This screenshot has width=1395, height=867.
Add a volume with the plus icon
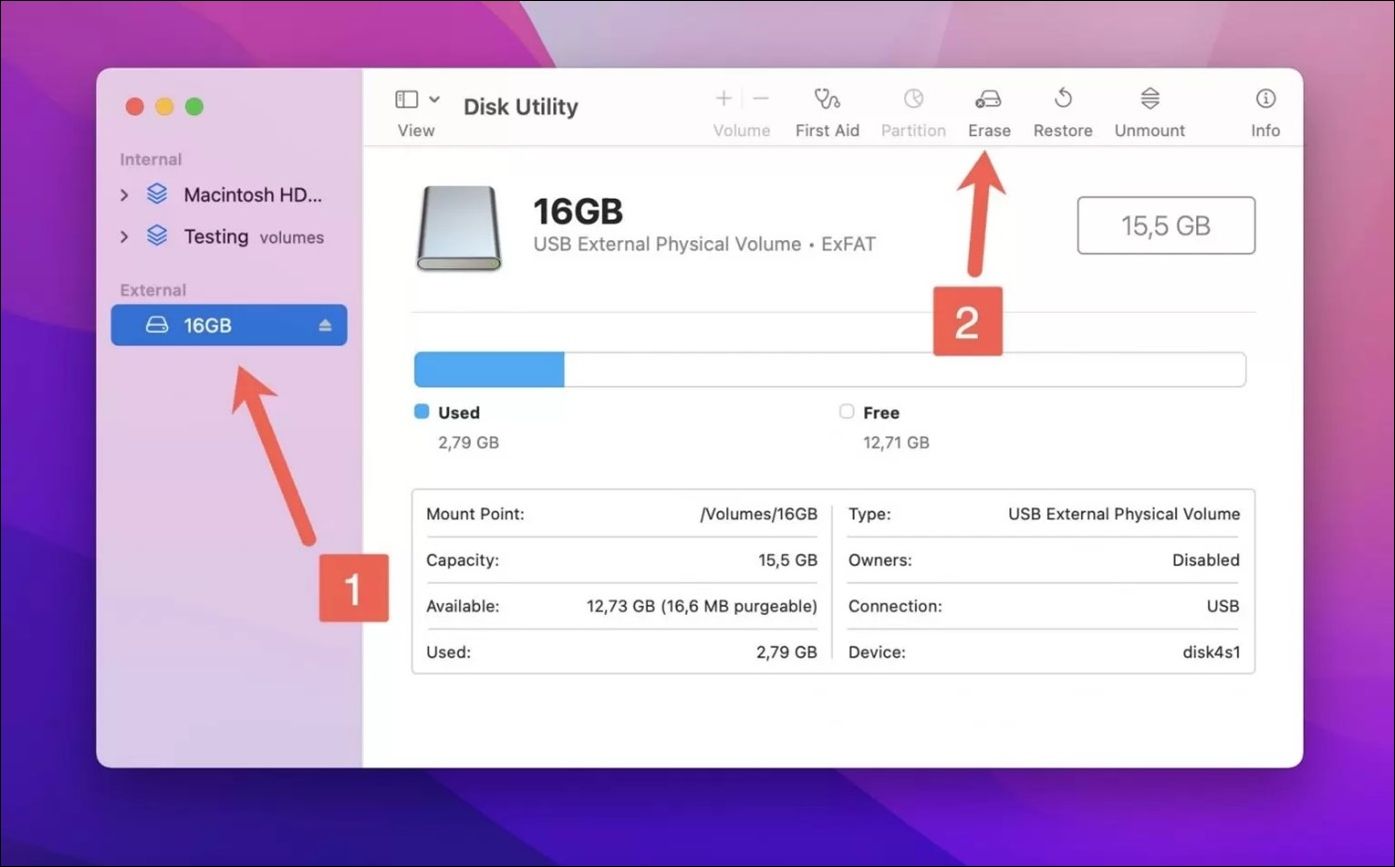[724, 98]
